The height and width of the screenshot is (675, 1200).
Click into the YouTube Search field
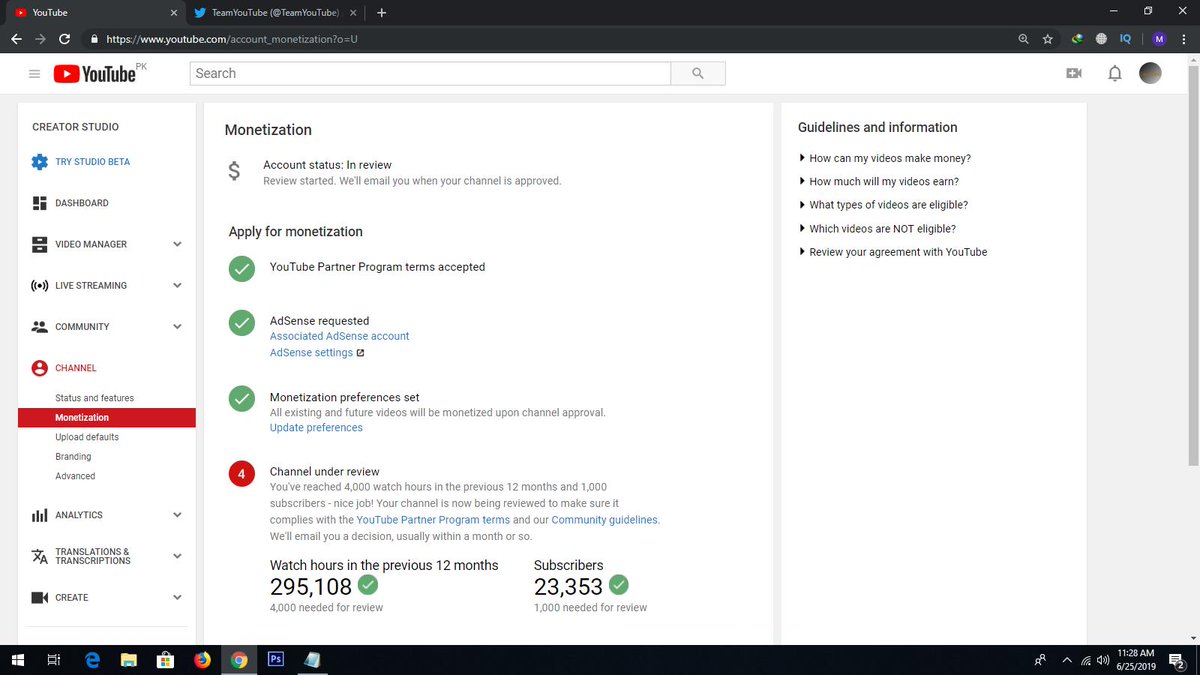[430, 73]
